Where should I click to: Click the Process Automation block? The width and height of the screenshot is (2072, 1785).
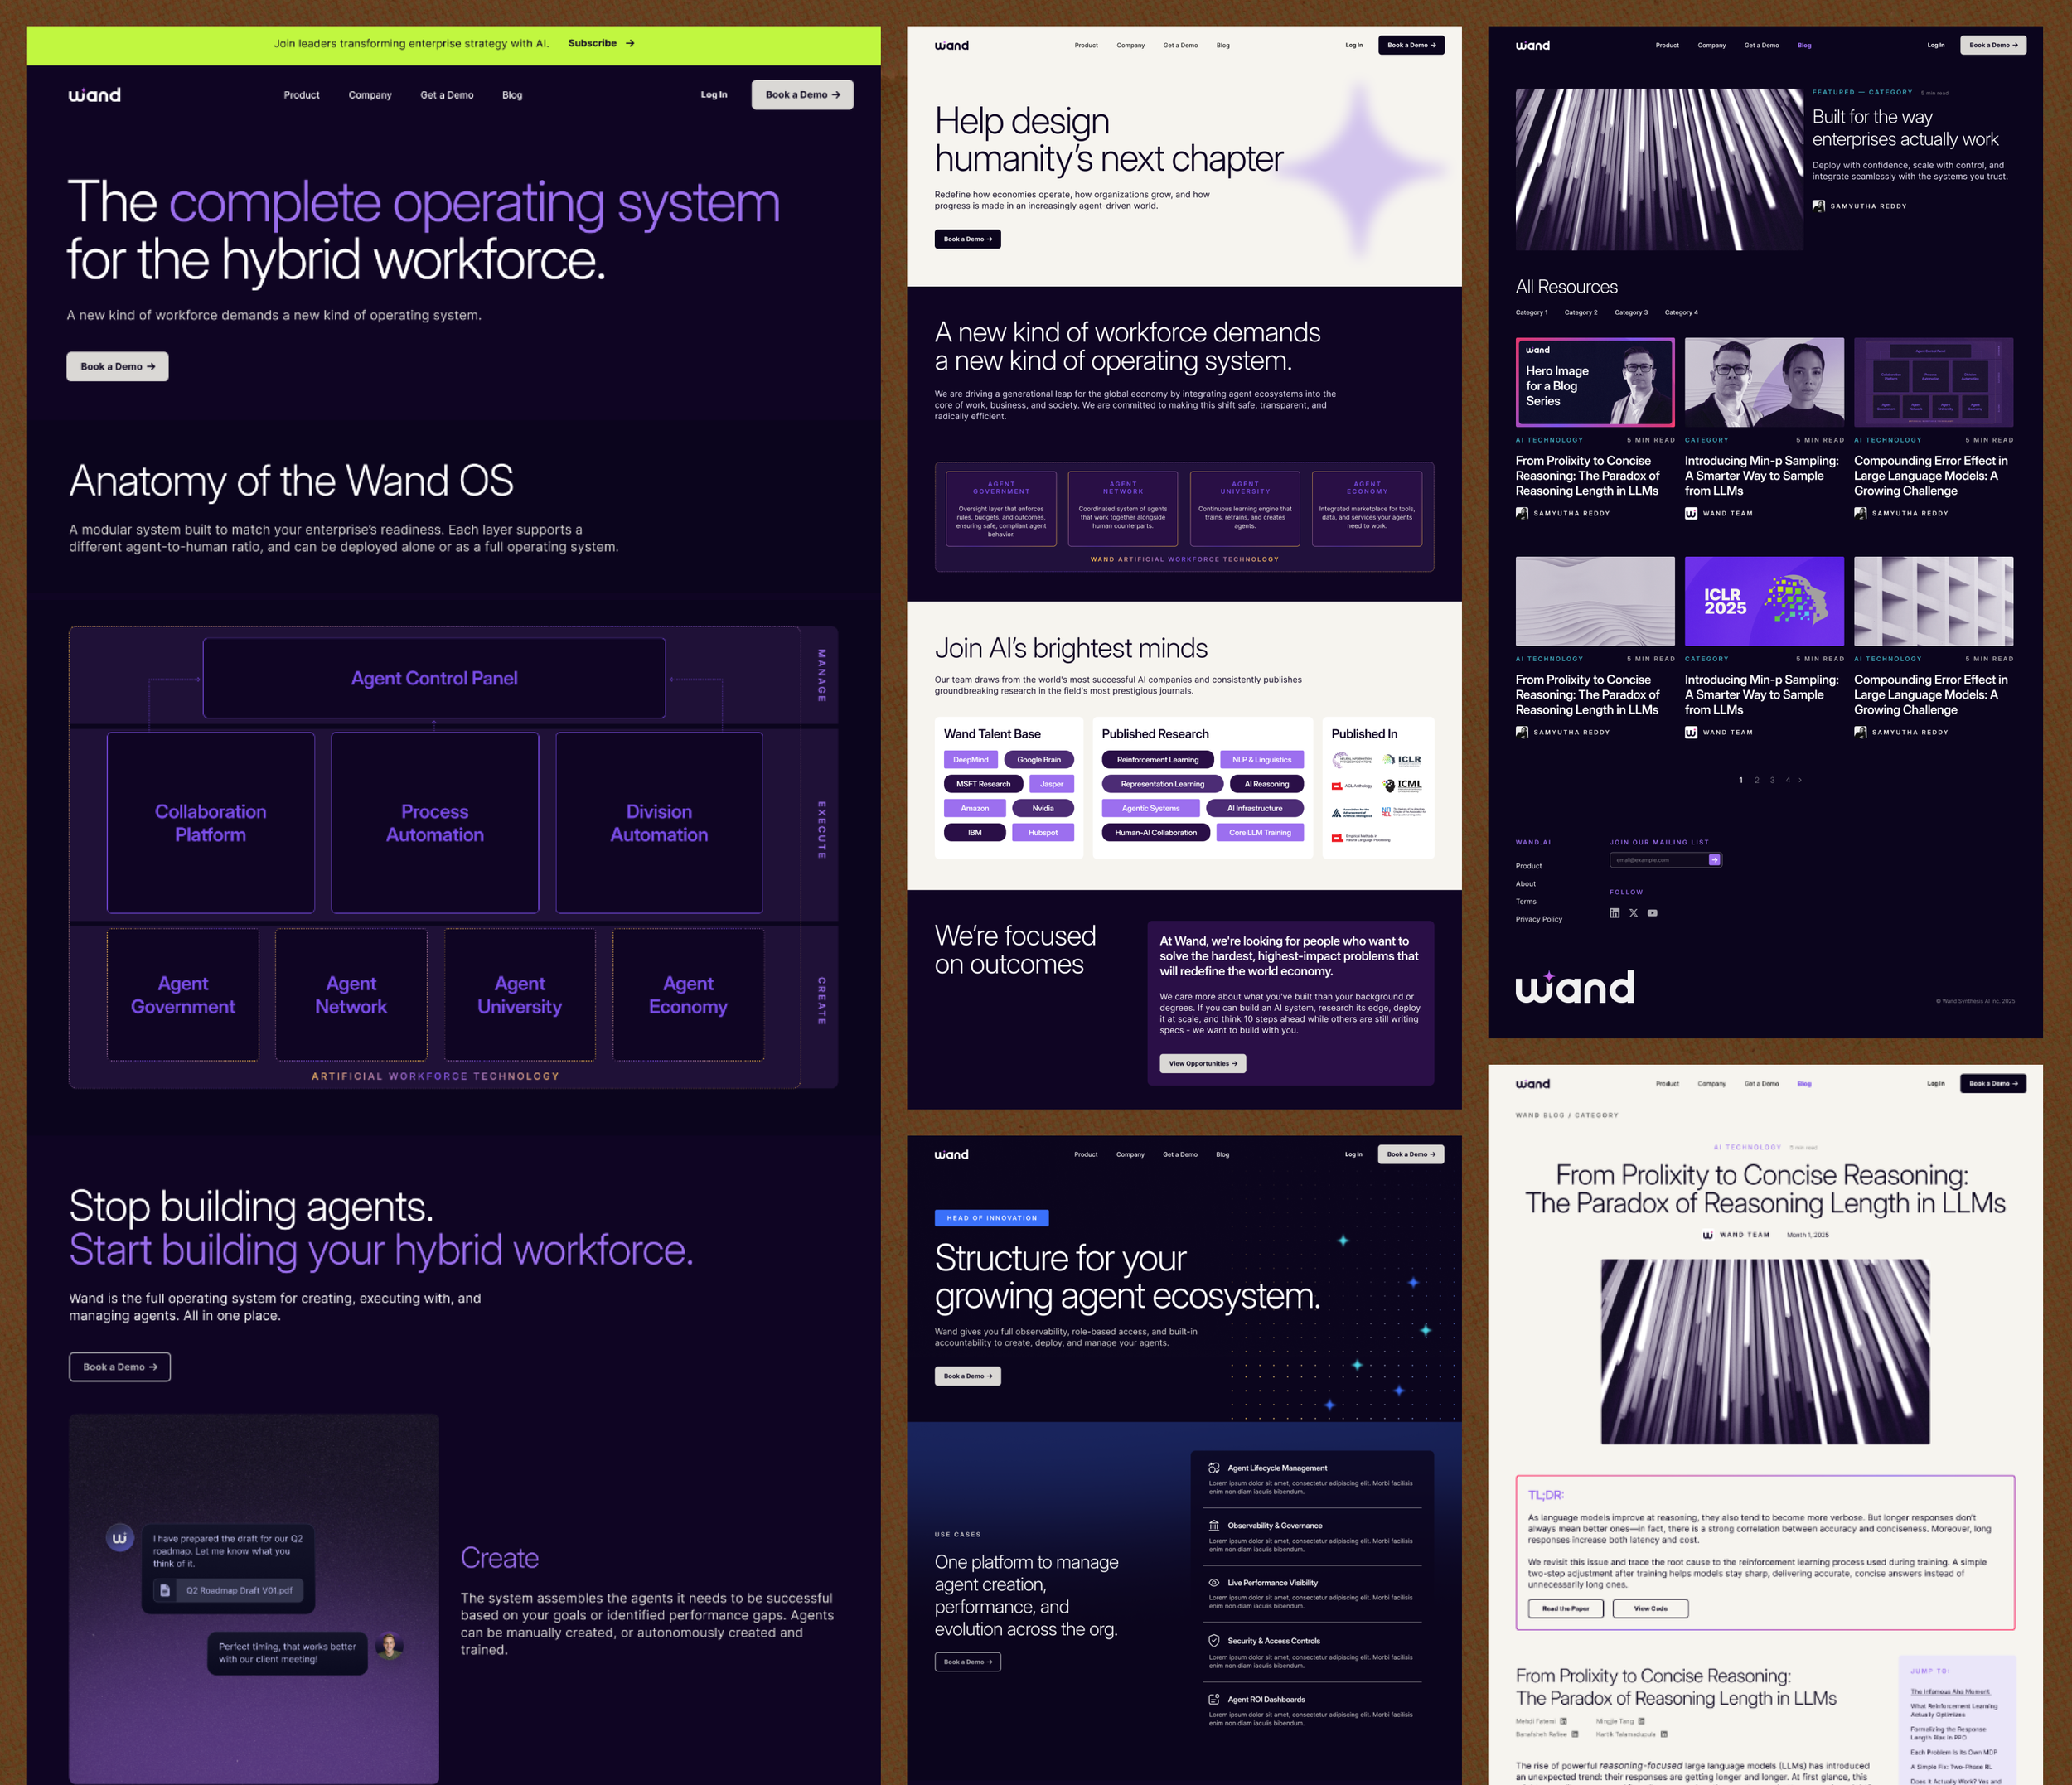[435, 823]
